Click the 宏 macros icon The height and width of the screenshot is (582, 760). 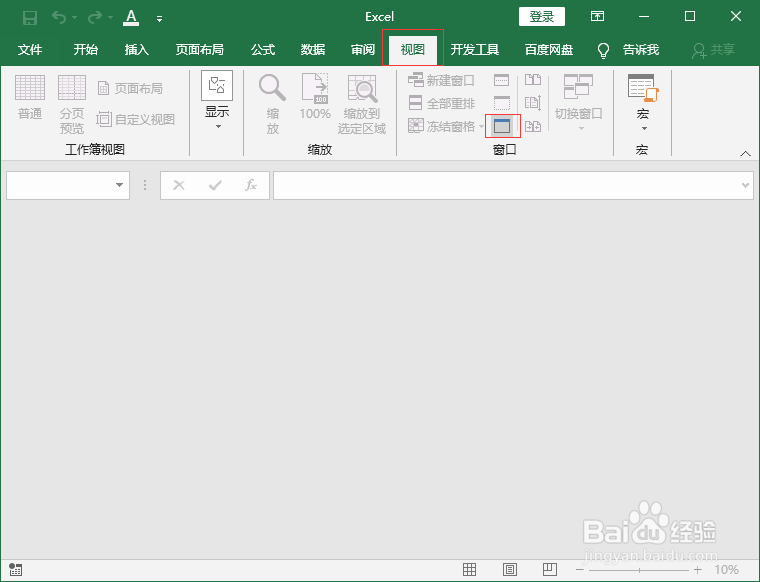(x=643, y=88)
